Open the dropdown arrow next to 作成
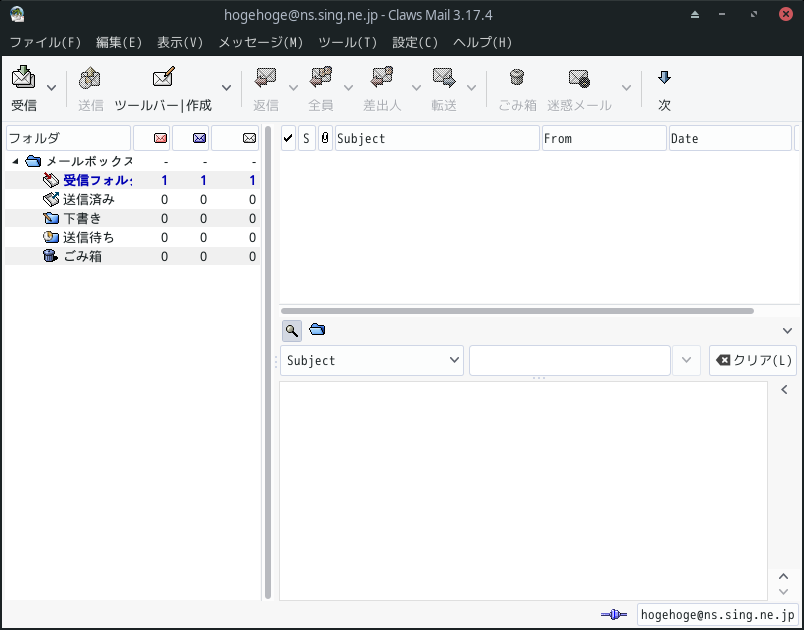This screenshot has height=630, width=804. pos(226,88)
